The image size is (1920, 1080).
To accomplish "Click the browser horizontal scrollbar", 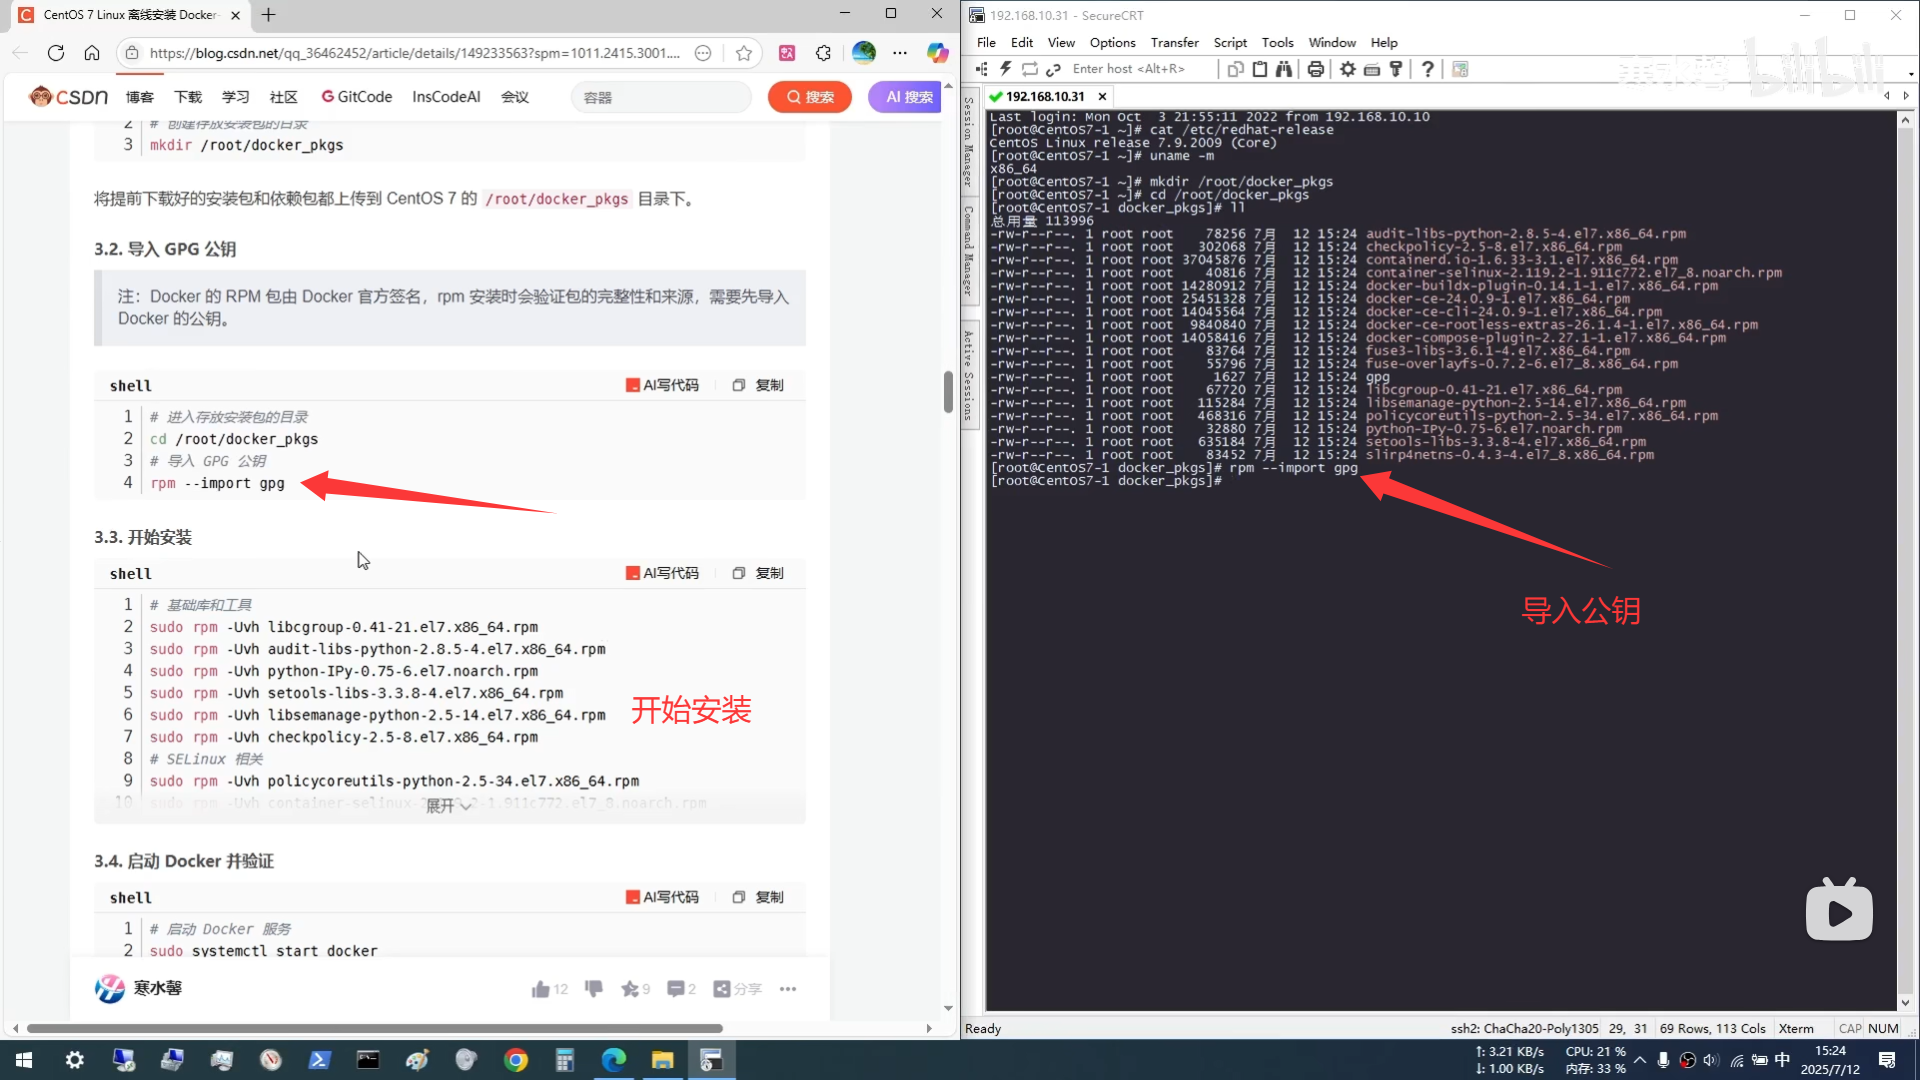I will click(x=375, y=1028).
